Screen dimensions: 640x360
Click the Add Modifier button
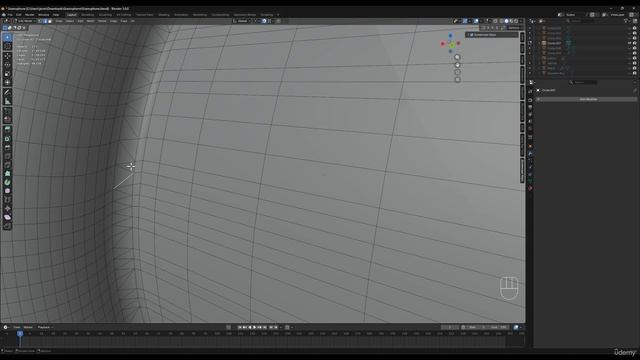click(x=587, y=99)
